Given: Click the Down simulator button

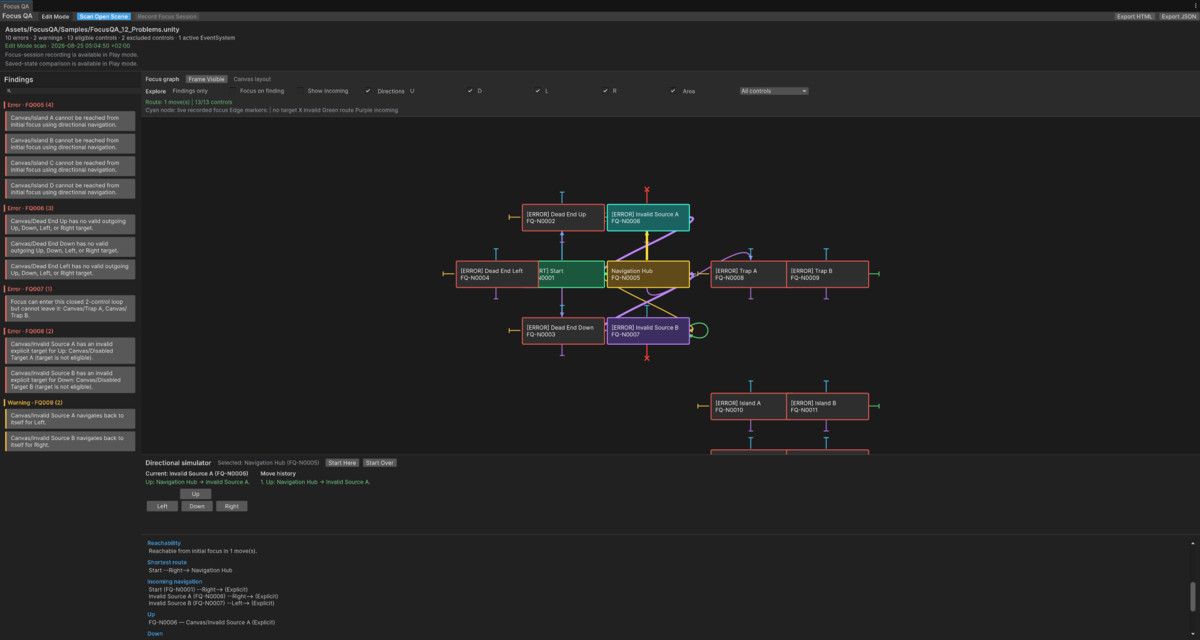Looking at the screenshot, I should pos(196,506).
